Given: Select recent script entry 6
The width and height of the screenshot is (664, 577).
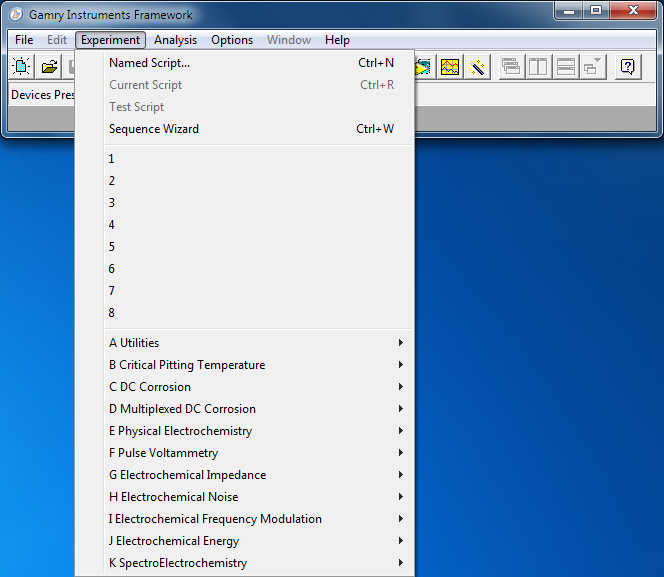Looking at the screenshot, I should pos(244,269).
